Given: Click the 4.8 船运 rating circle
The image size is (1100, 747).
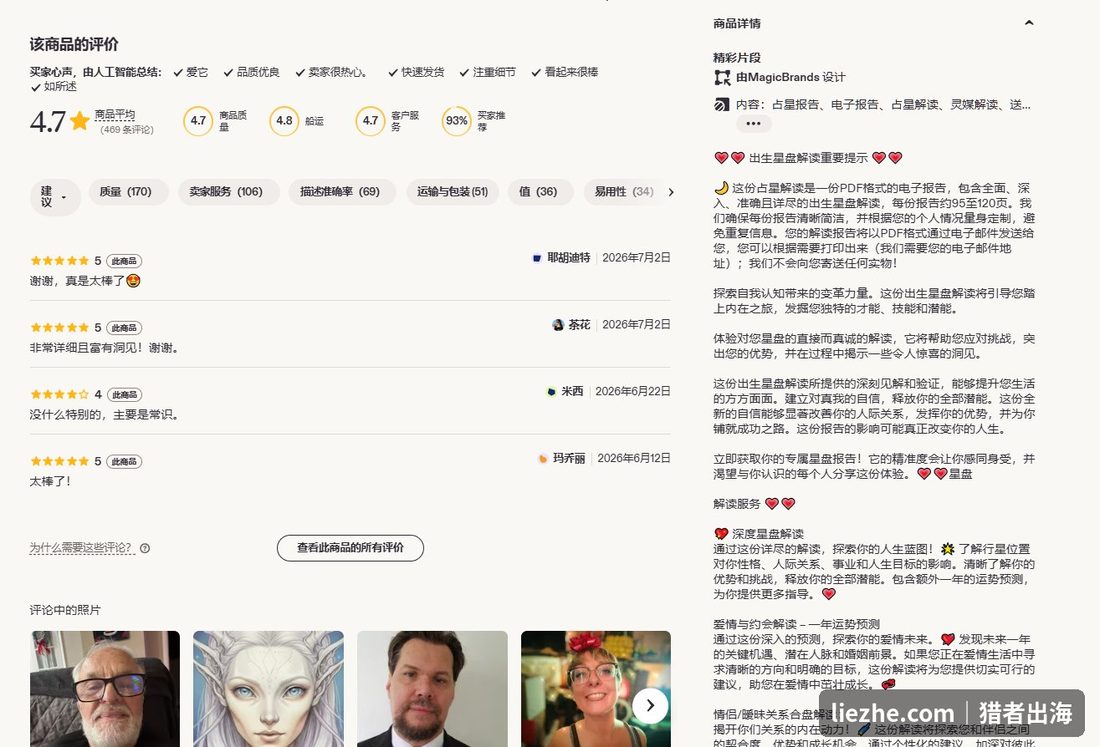Looking at the screenshot, I should [x=284, y=121].
